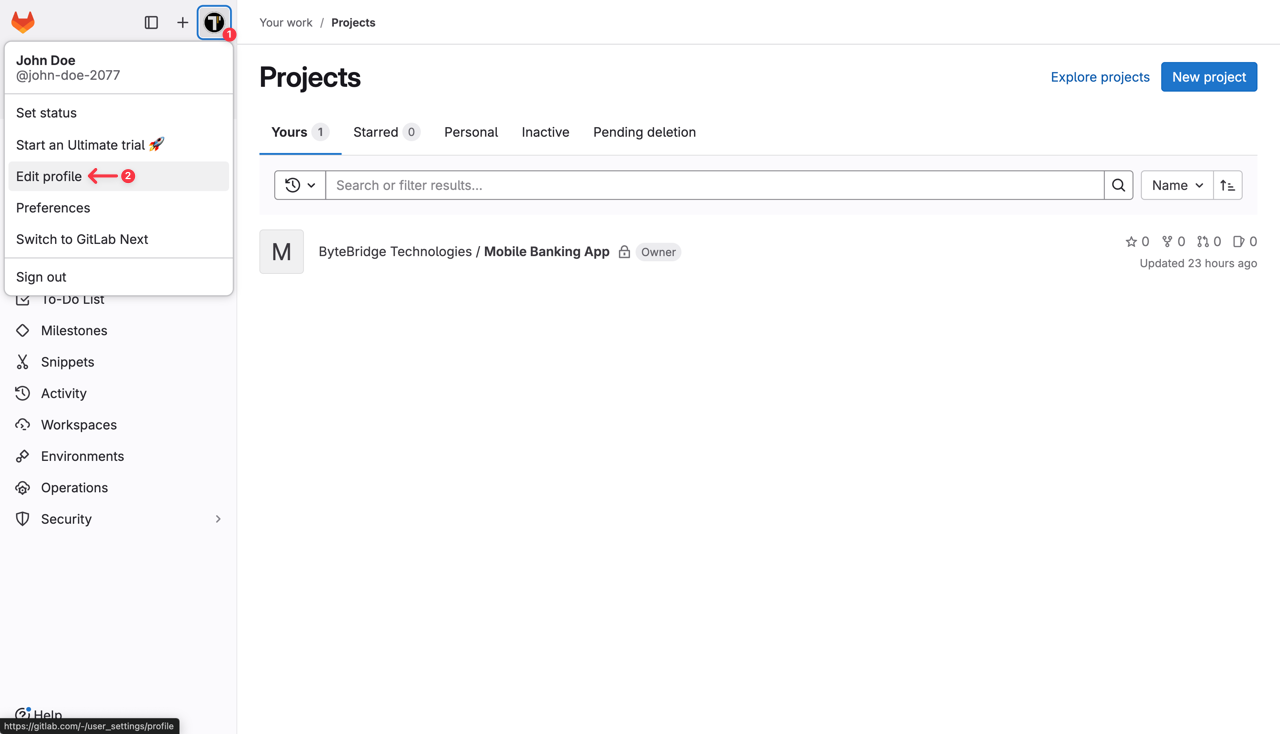Image resolution: width=1280 pixels, height=734 pixels.
Task: Click the create new item plus icon
Action: click(x=182, y=22)
